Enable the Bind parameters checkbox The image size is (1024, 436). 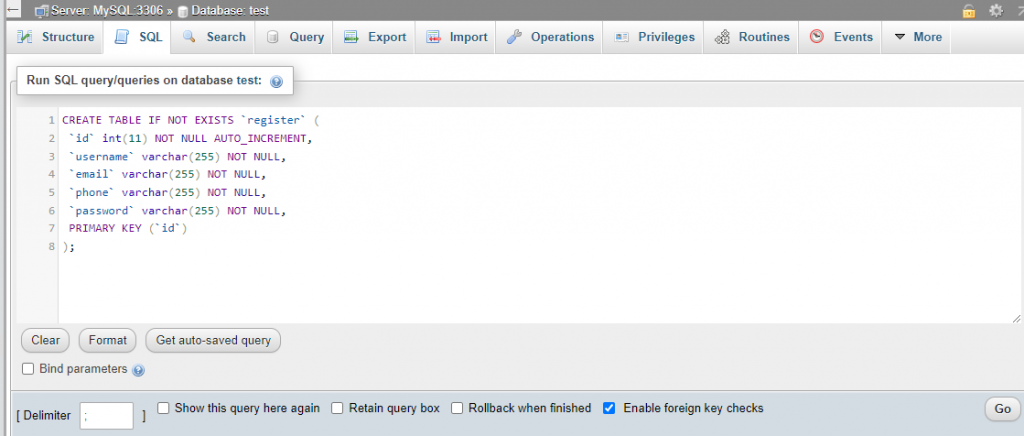click(x=28, y=369)
